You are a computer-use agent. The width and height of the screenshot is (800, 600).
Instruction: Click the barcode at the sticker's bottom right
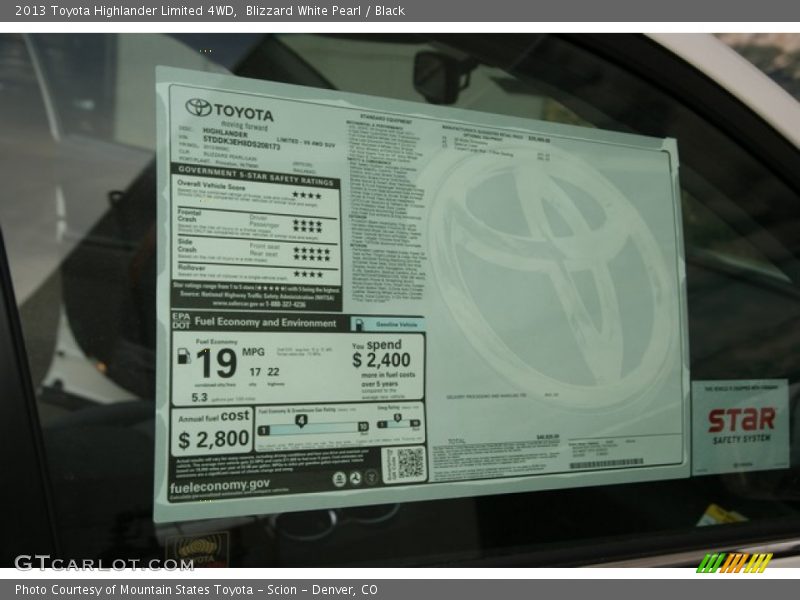coord(606,464)
